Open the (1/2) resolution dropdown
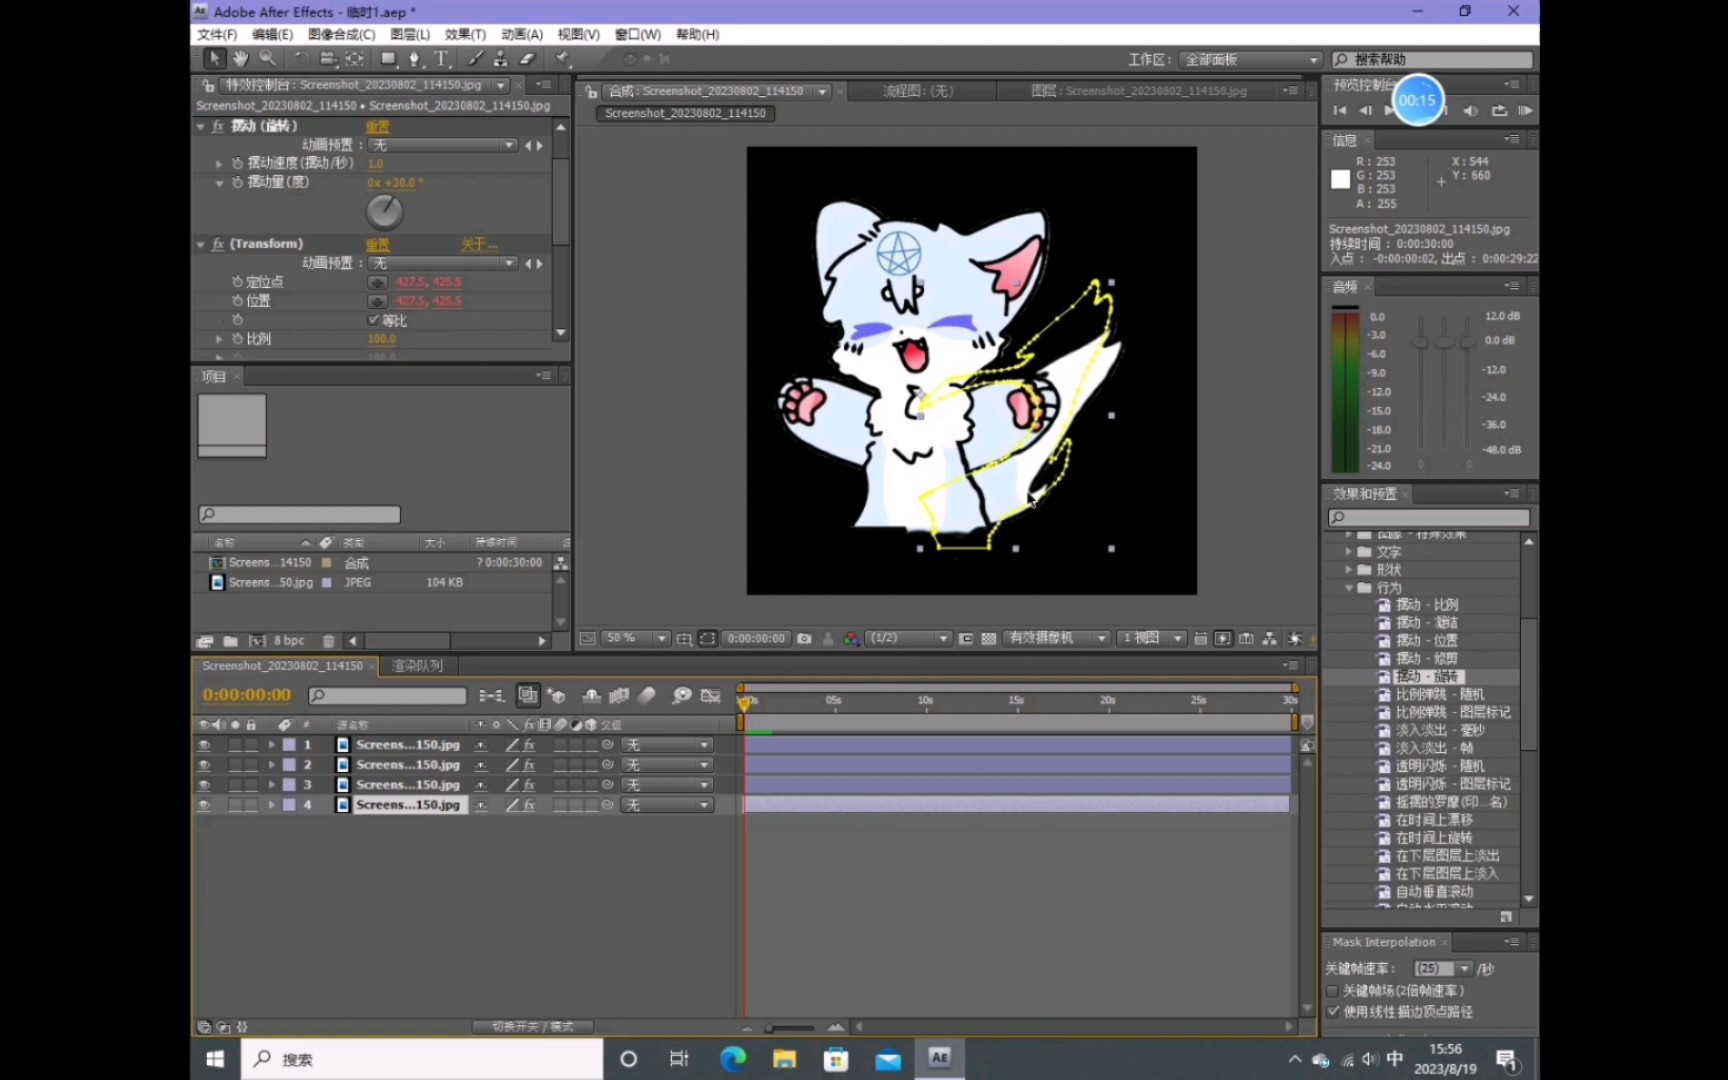Screen dimensions: 1728x1080 tap(908, 638)
